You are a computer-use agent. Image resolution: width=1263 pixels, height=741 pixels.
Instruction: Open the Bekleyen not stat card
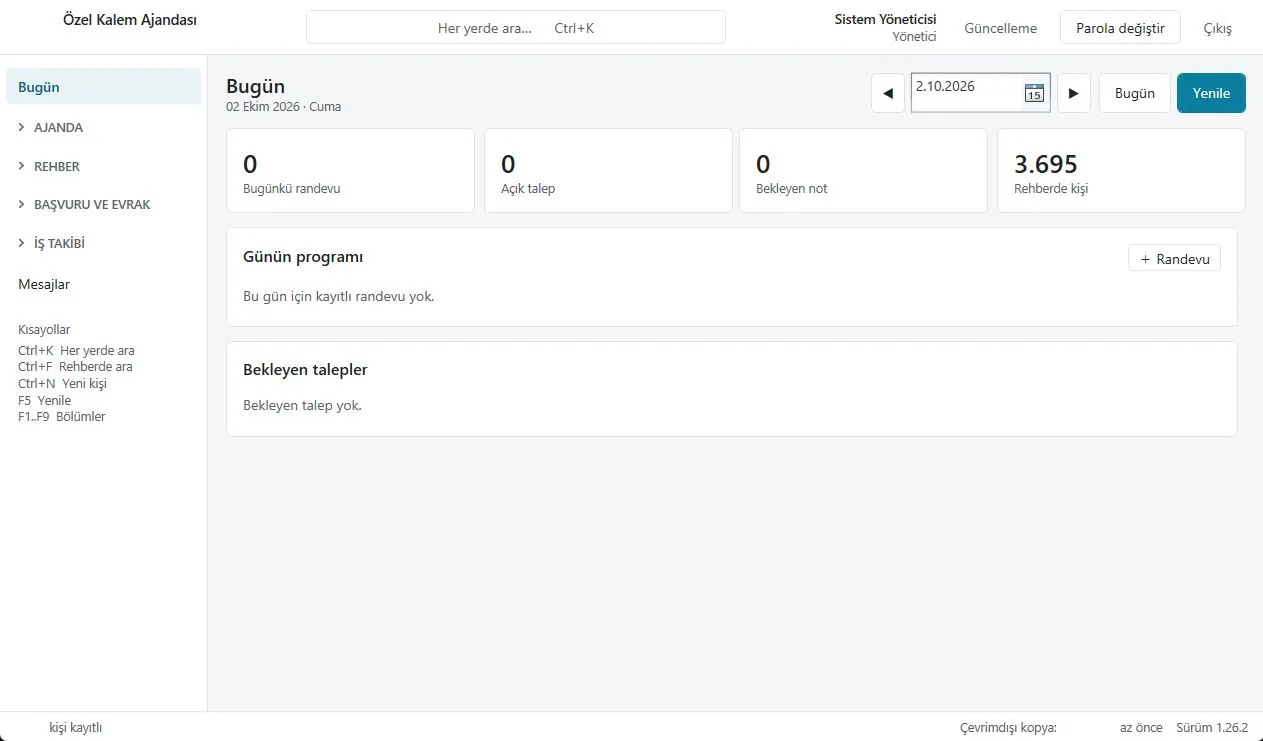[863, 171]
